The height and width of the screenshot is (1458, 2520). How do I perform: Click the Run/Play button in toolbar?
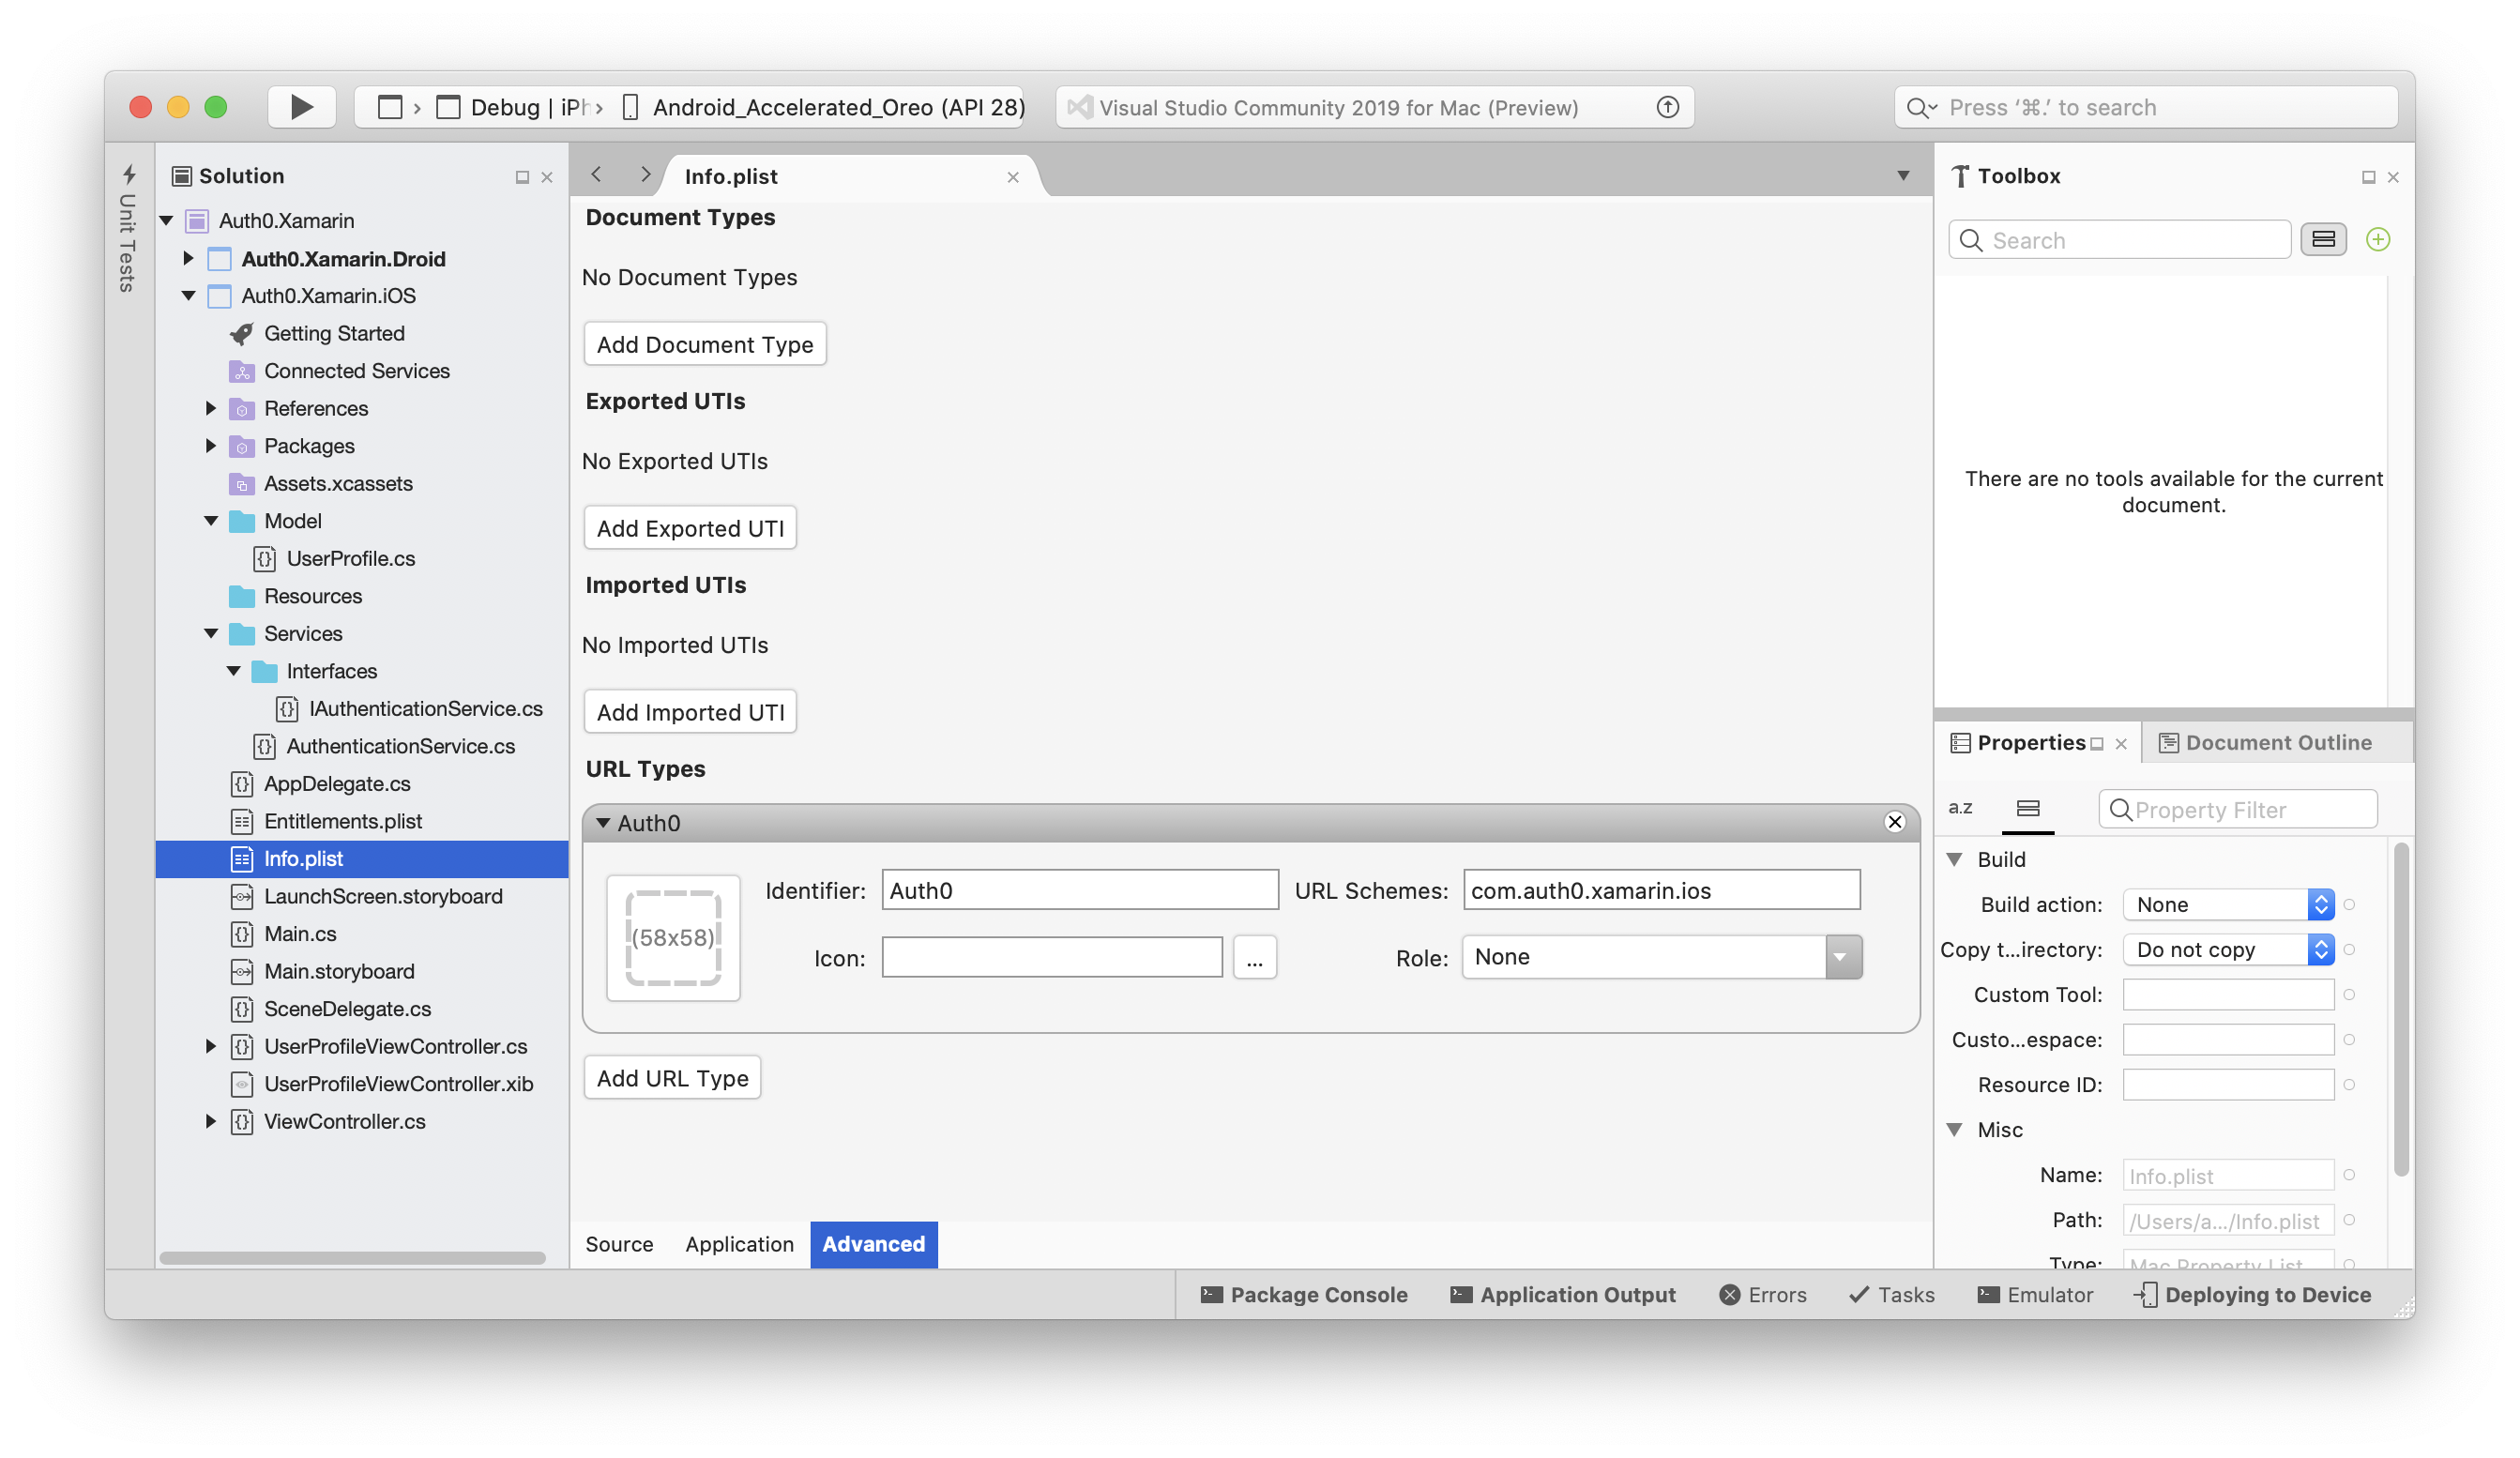click(x=300, y=106)
